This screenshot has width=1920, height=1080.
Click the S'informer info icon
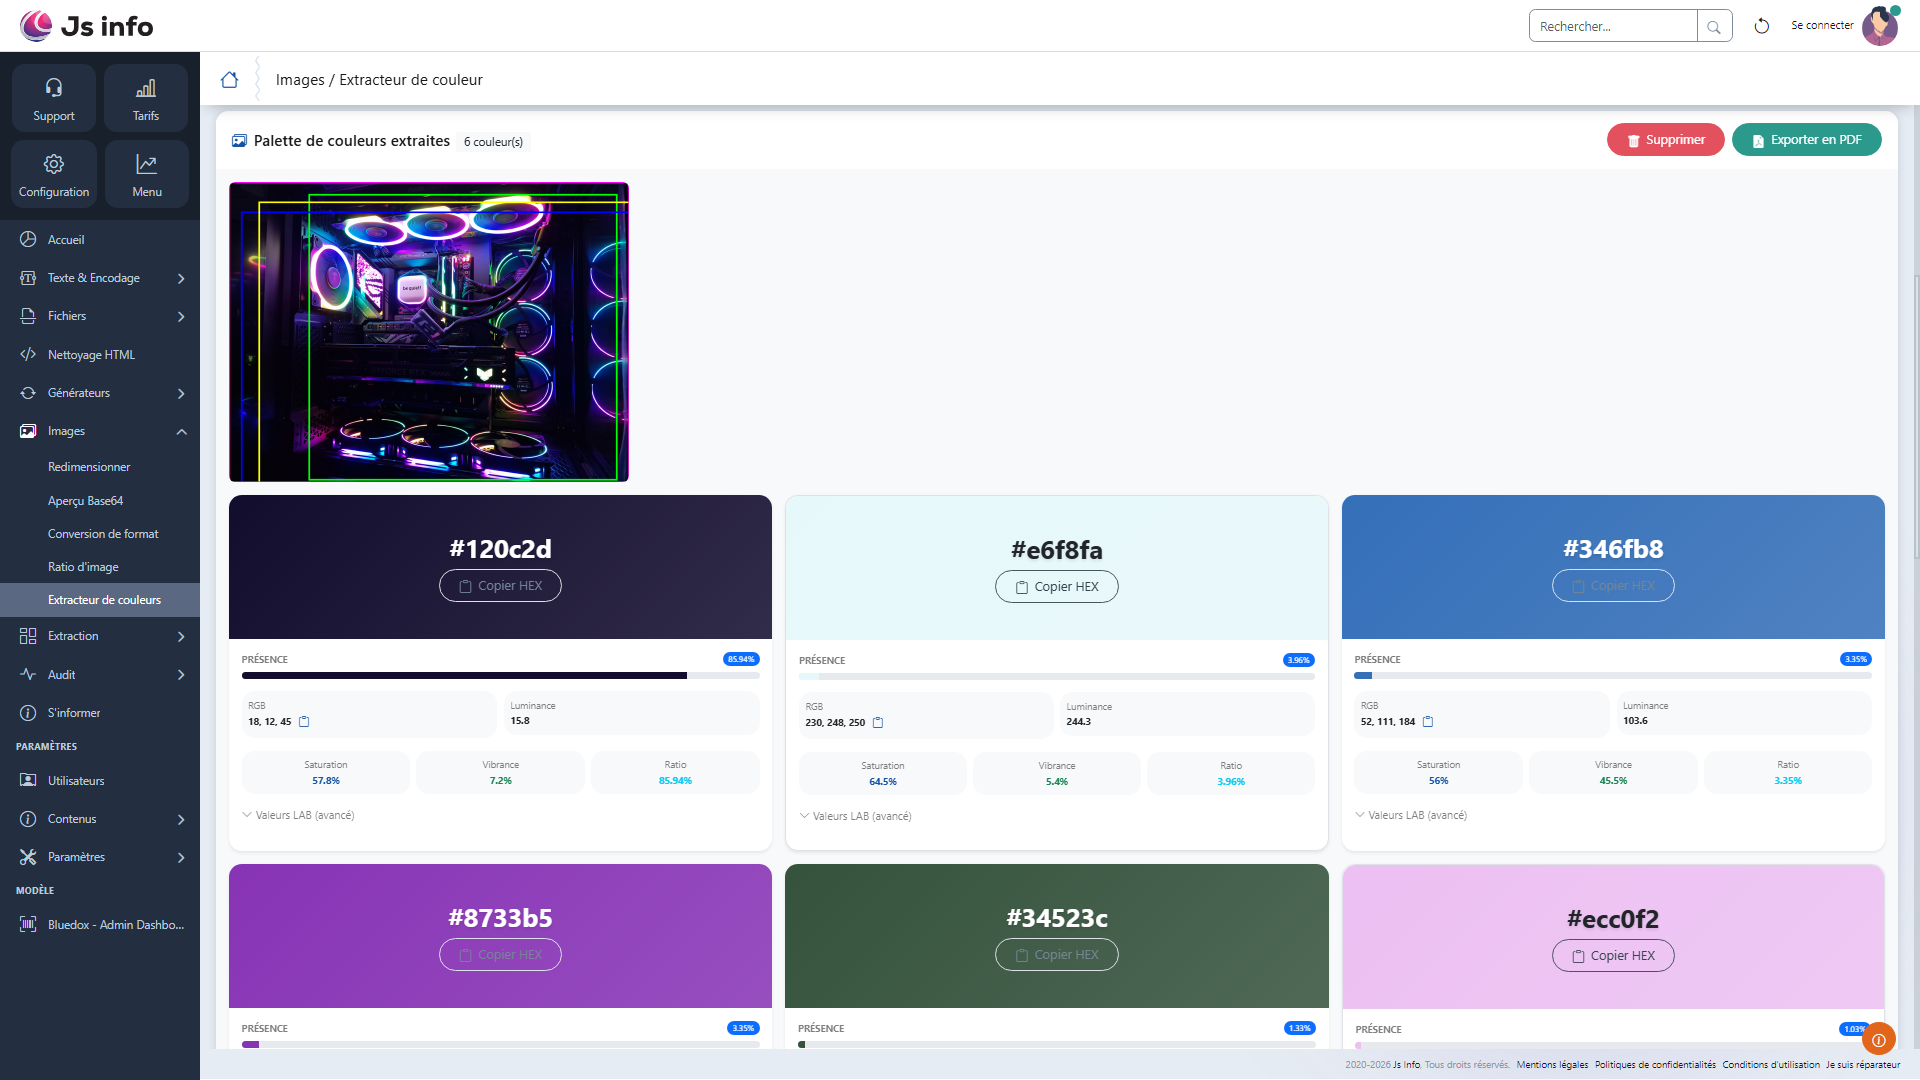tap(28, 713)
